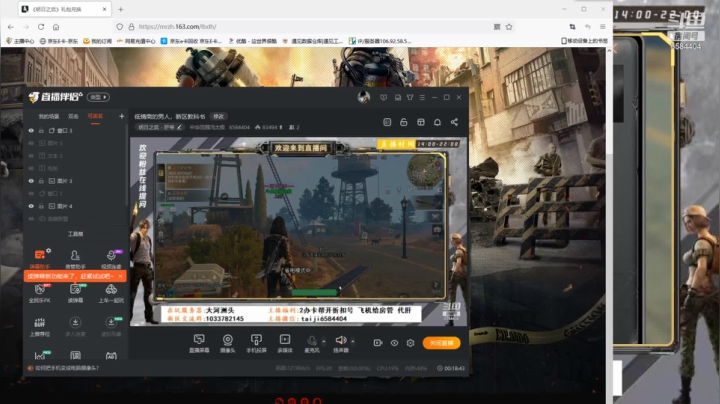Viewport: 720px width, 404px height.
Task: Click 修改 to edit stream title
Action: pos(219,117)
